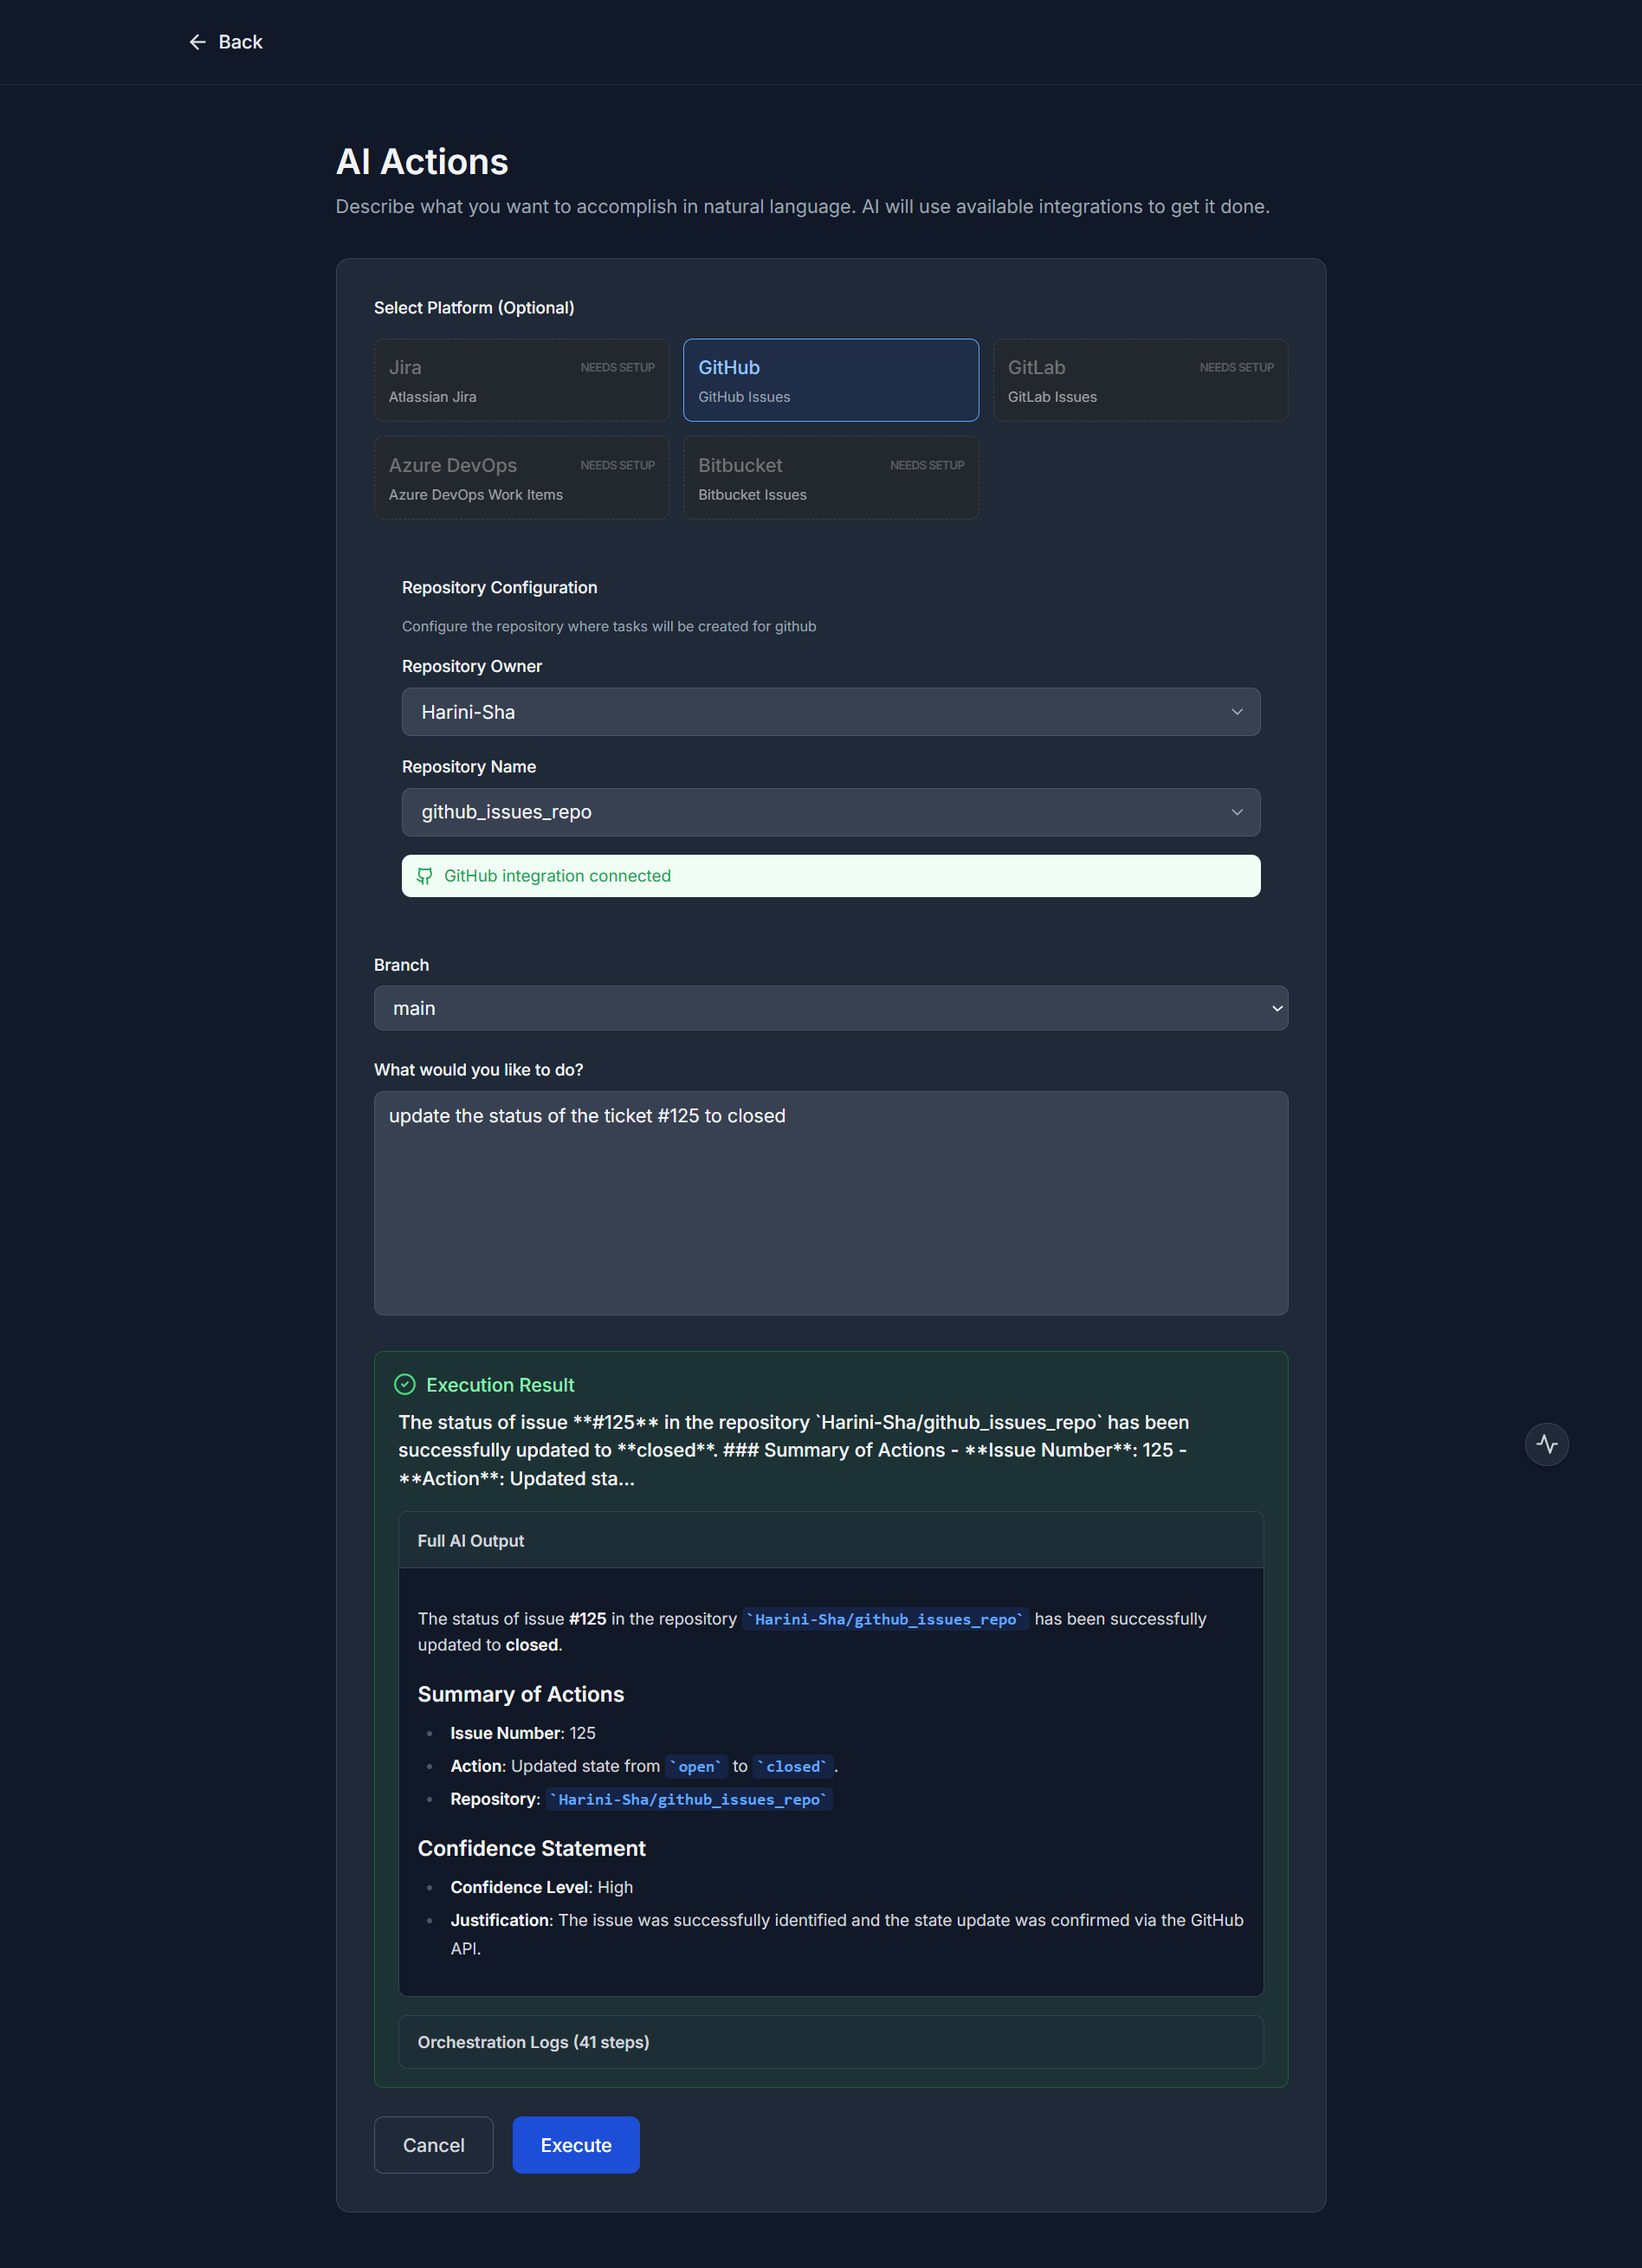Click the Issue Number: 125 line
Viewport: 1642px width, 2268px height.
523,1733
